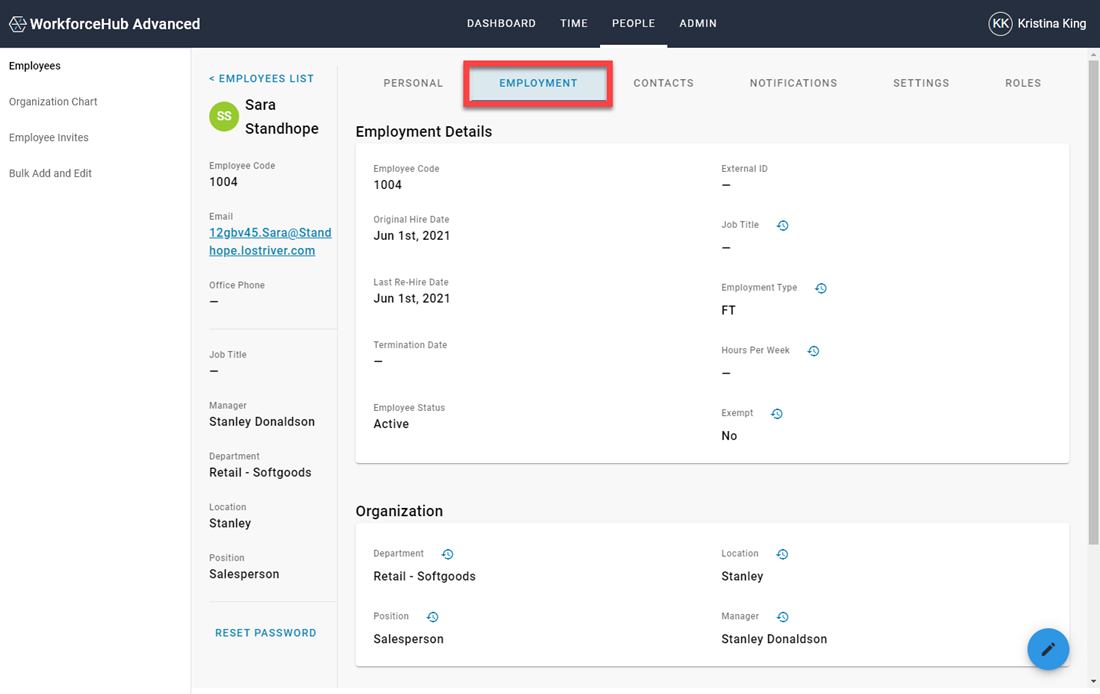Select the Notifications tab
Screen dimensions: 1100x694
793,83
